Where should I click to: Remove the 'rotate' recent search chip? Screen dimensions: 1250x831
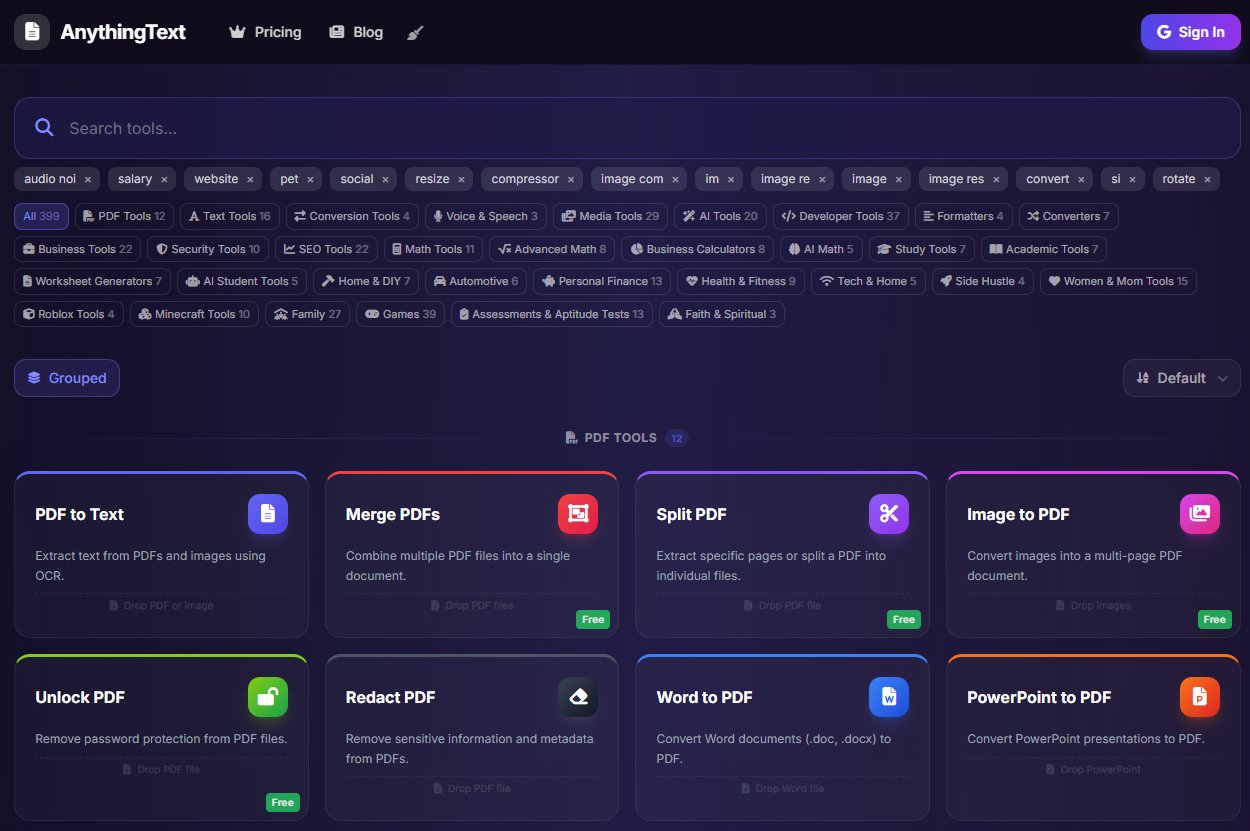pyautogui.click(x=1208, y=180)
